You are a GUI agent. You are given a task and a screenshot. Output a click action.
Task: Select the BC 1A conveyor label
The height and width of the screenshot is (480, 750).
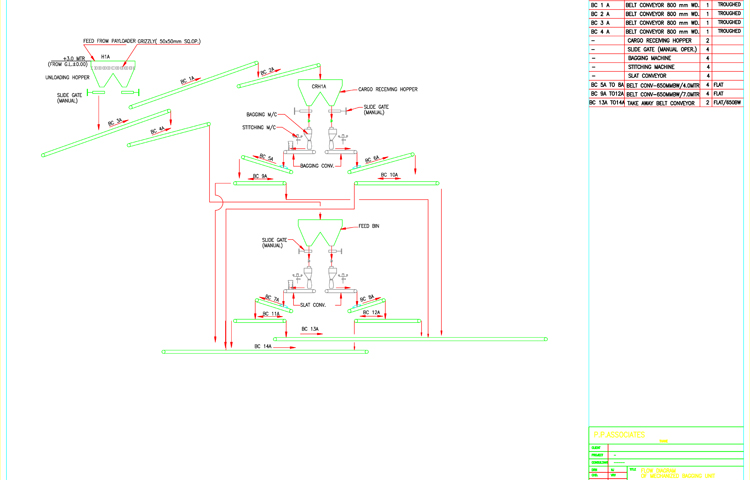[x=187, y=80]
